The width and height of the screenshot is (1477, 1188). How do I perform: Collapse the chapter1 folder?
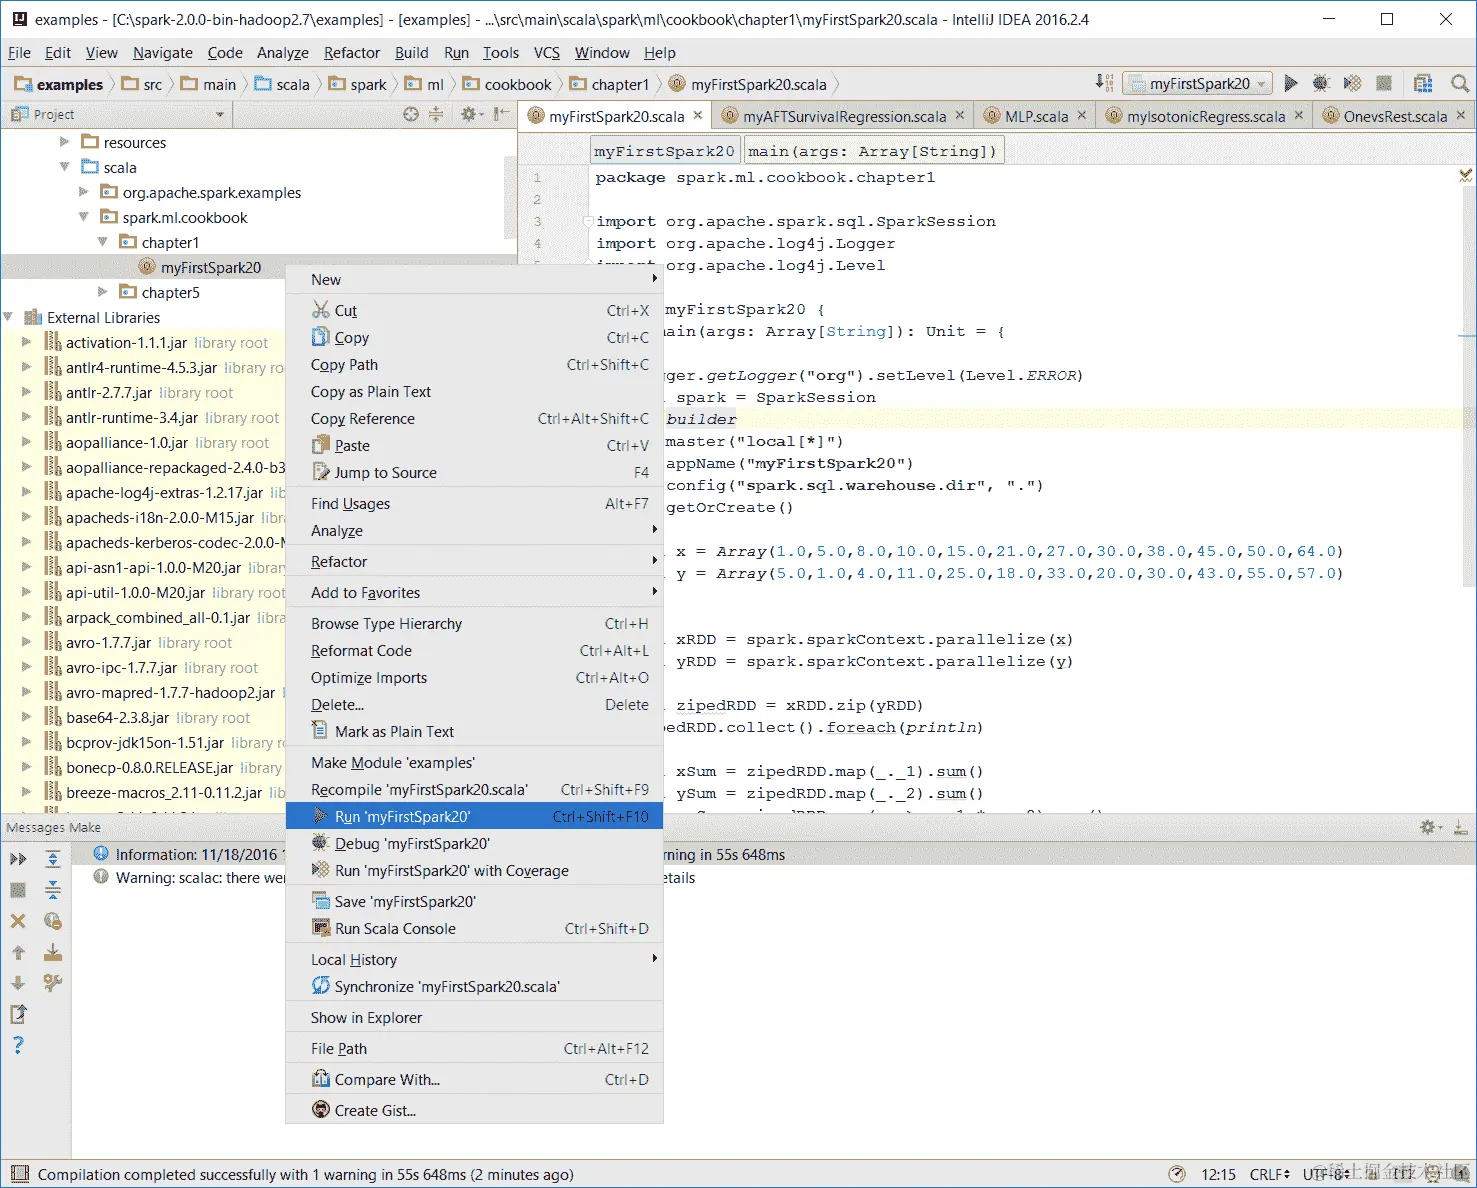(102, 242)
